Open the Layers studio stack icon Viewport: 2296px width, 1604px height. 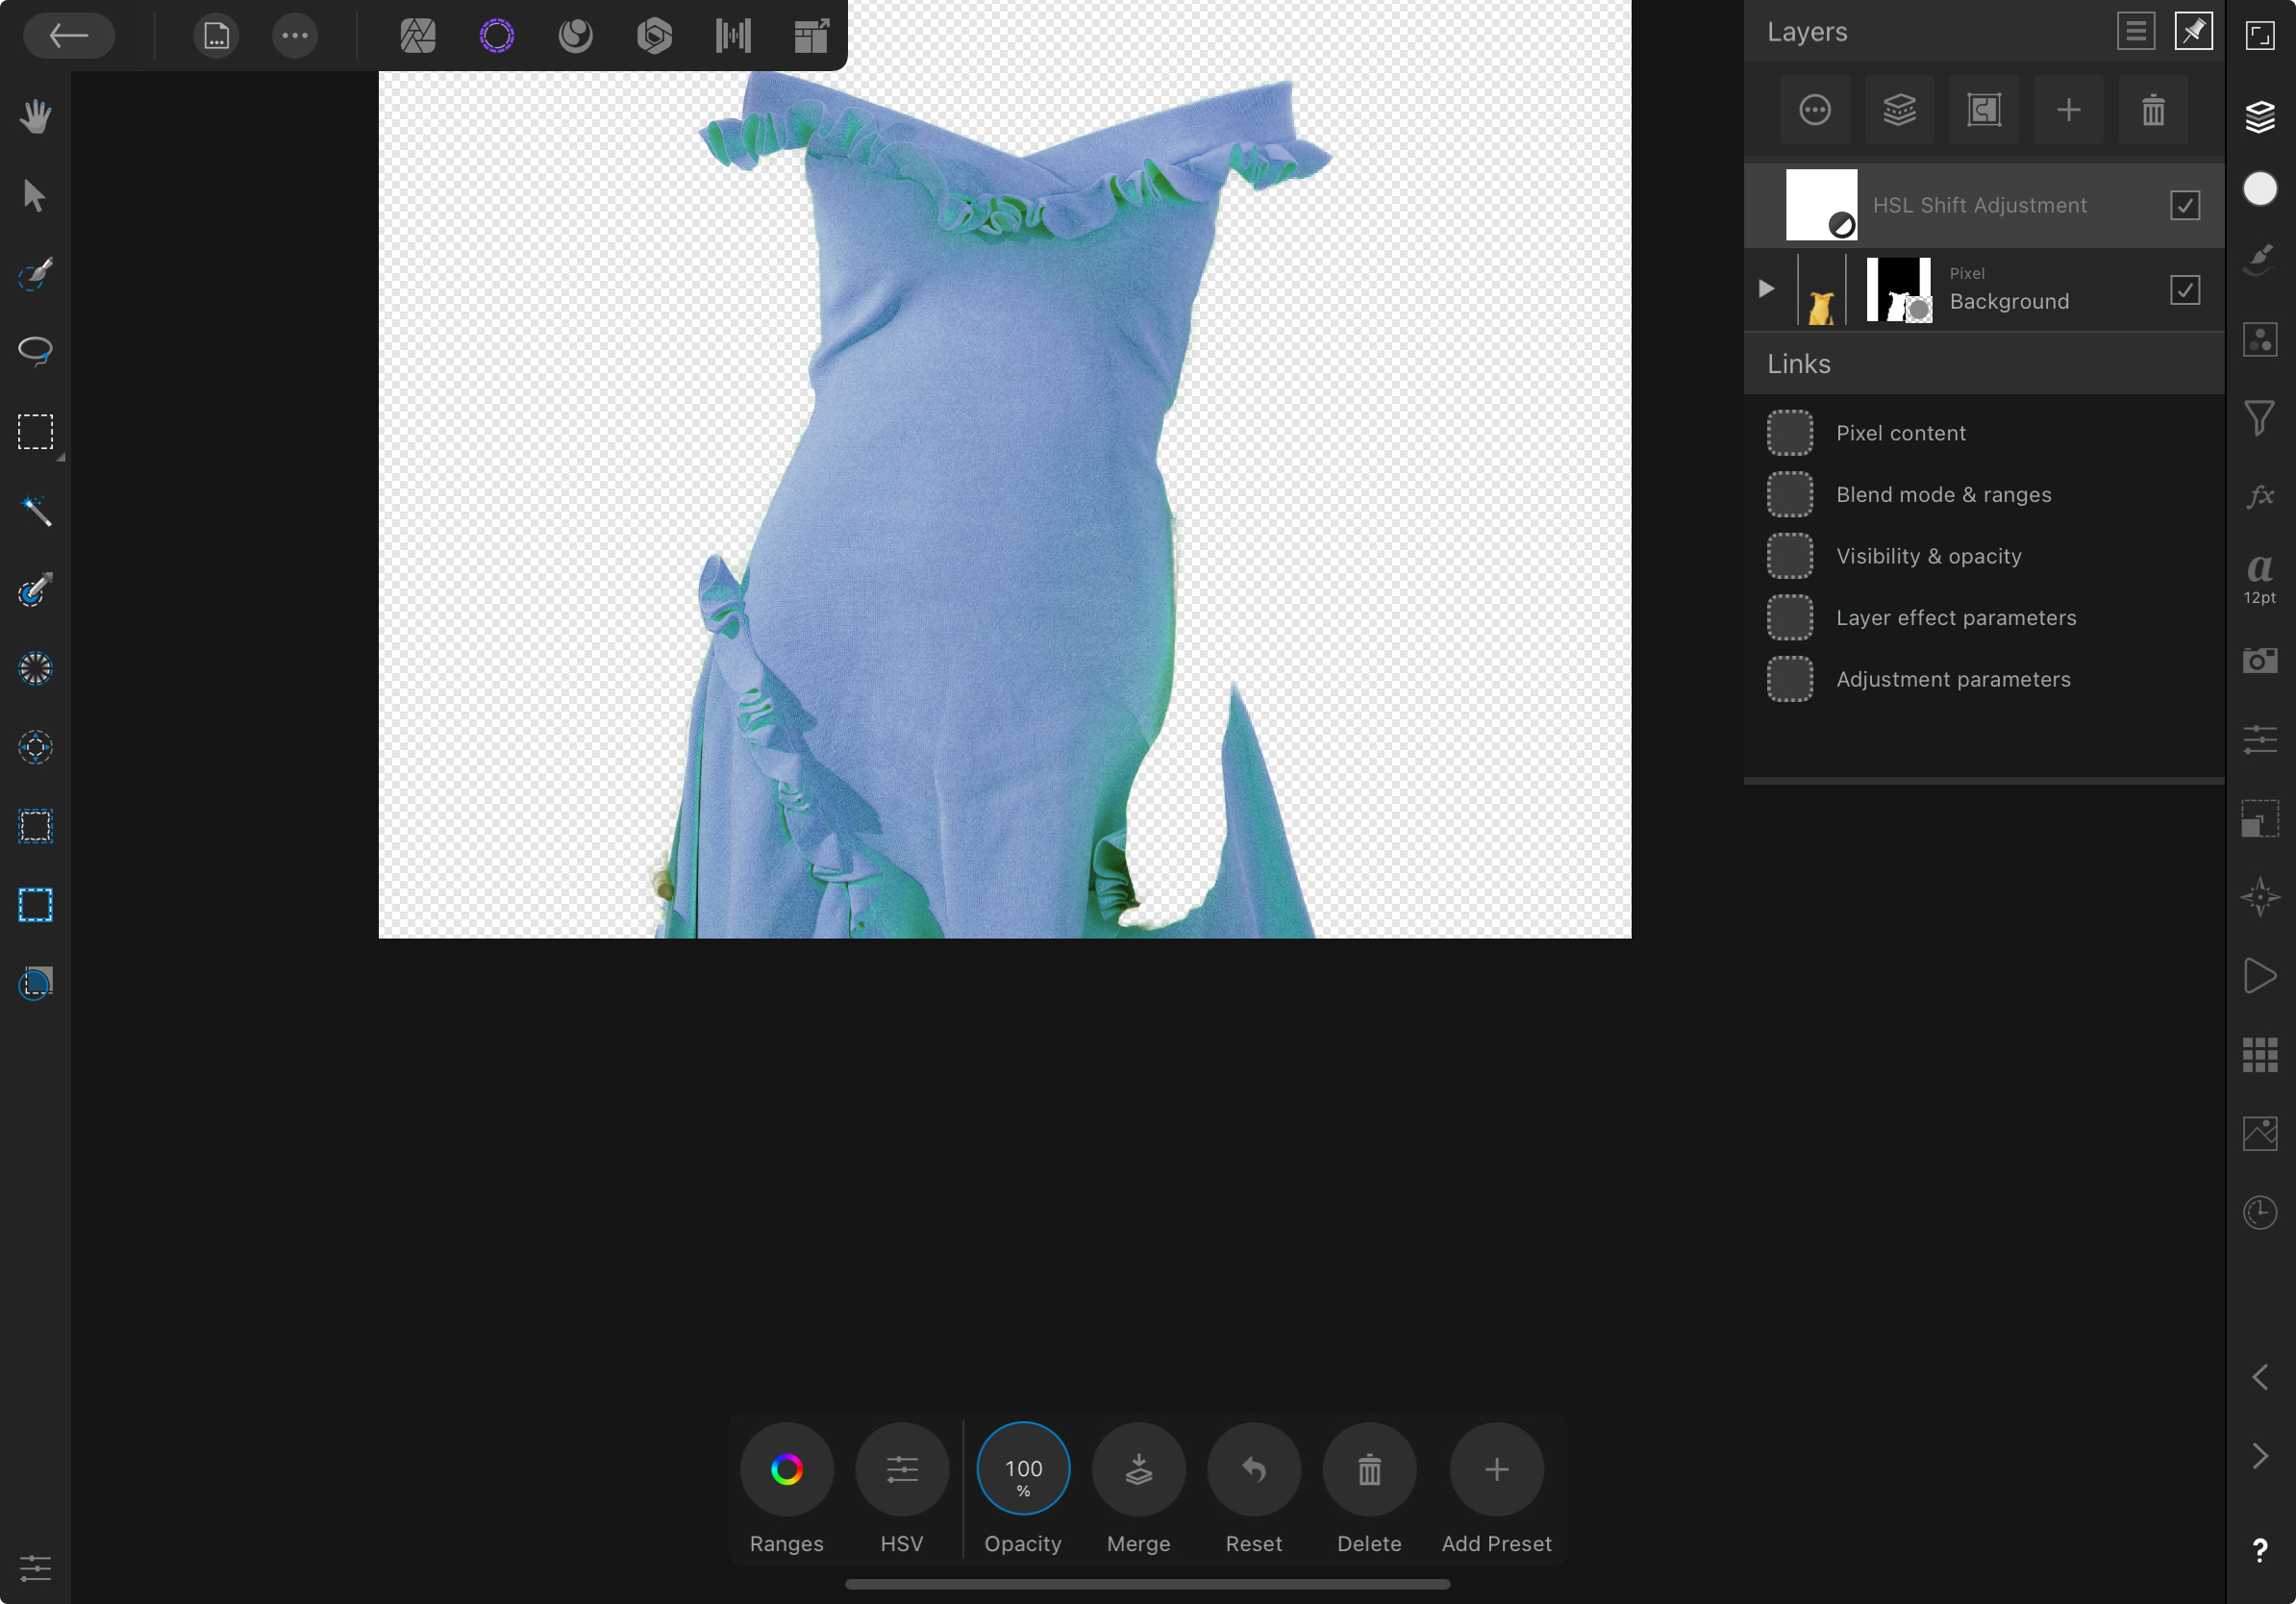[2260, 115]
